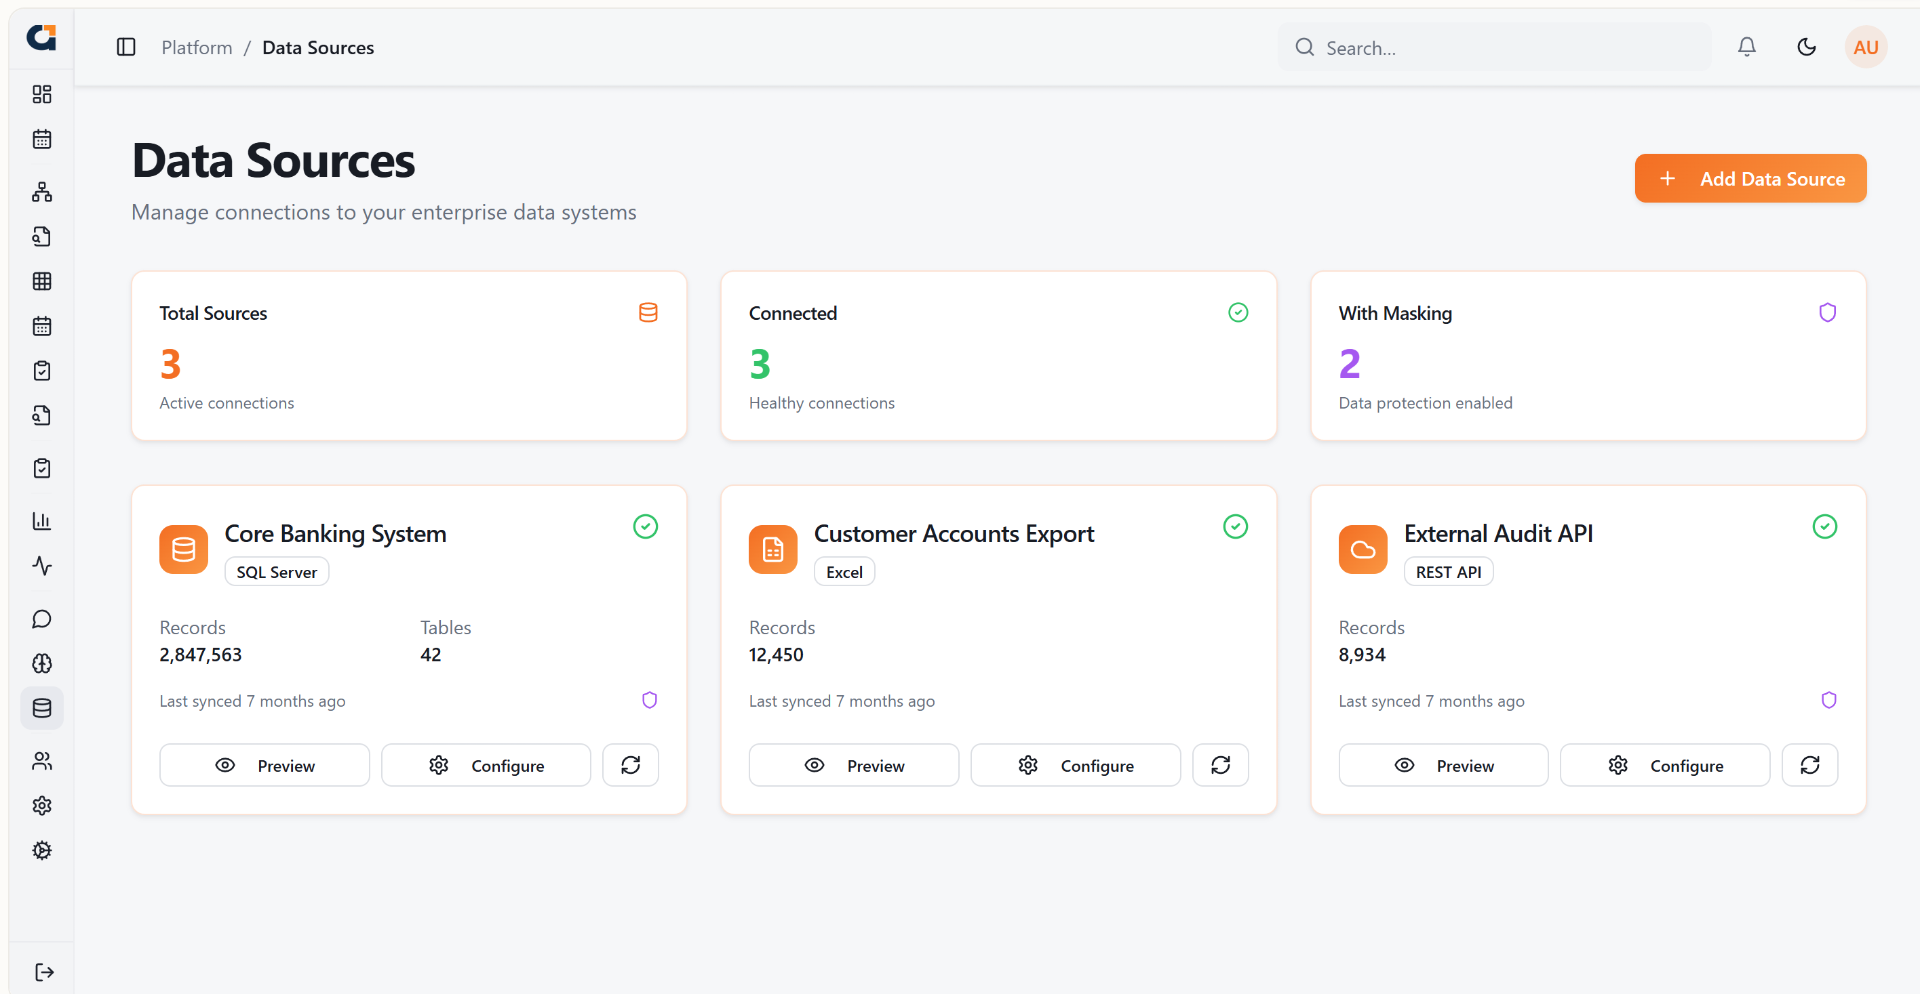
Task: Click the check icon on Connected card
Action: (1238, 313)
